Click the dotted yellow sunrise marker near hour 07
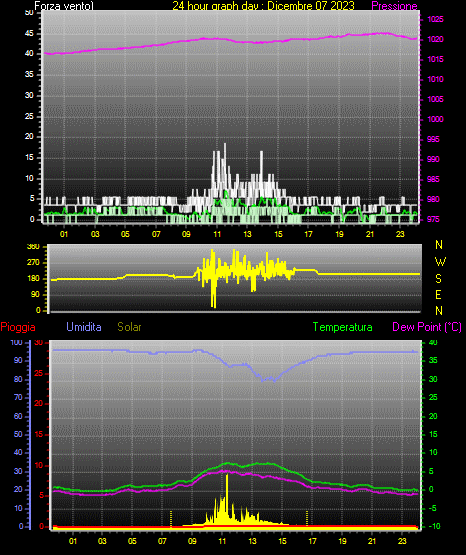Viewport: 466px width, 555px height. pos(171,519)
